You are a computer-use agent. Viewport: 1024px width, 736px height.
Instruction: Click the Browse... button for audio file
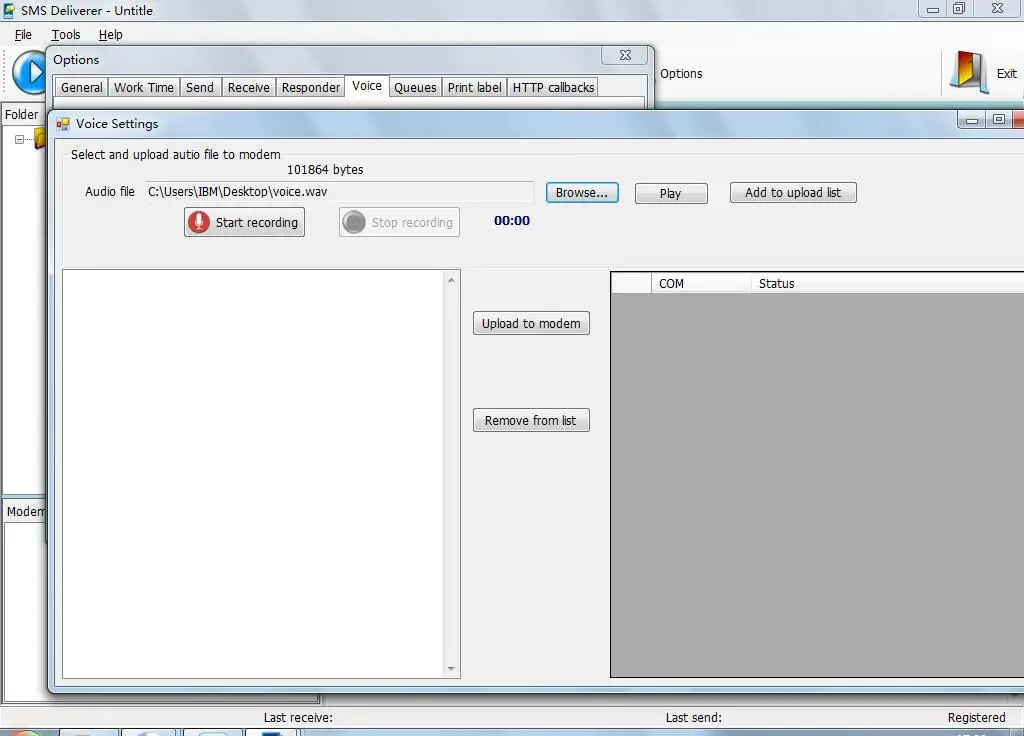click(x=582, y=193)
